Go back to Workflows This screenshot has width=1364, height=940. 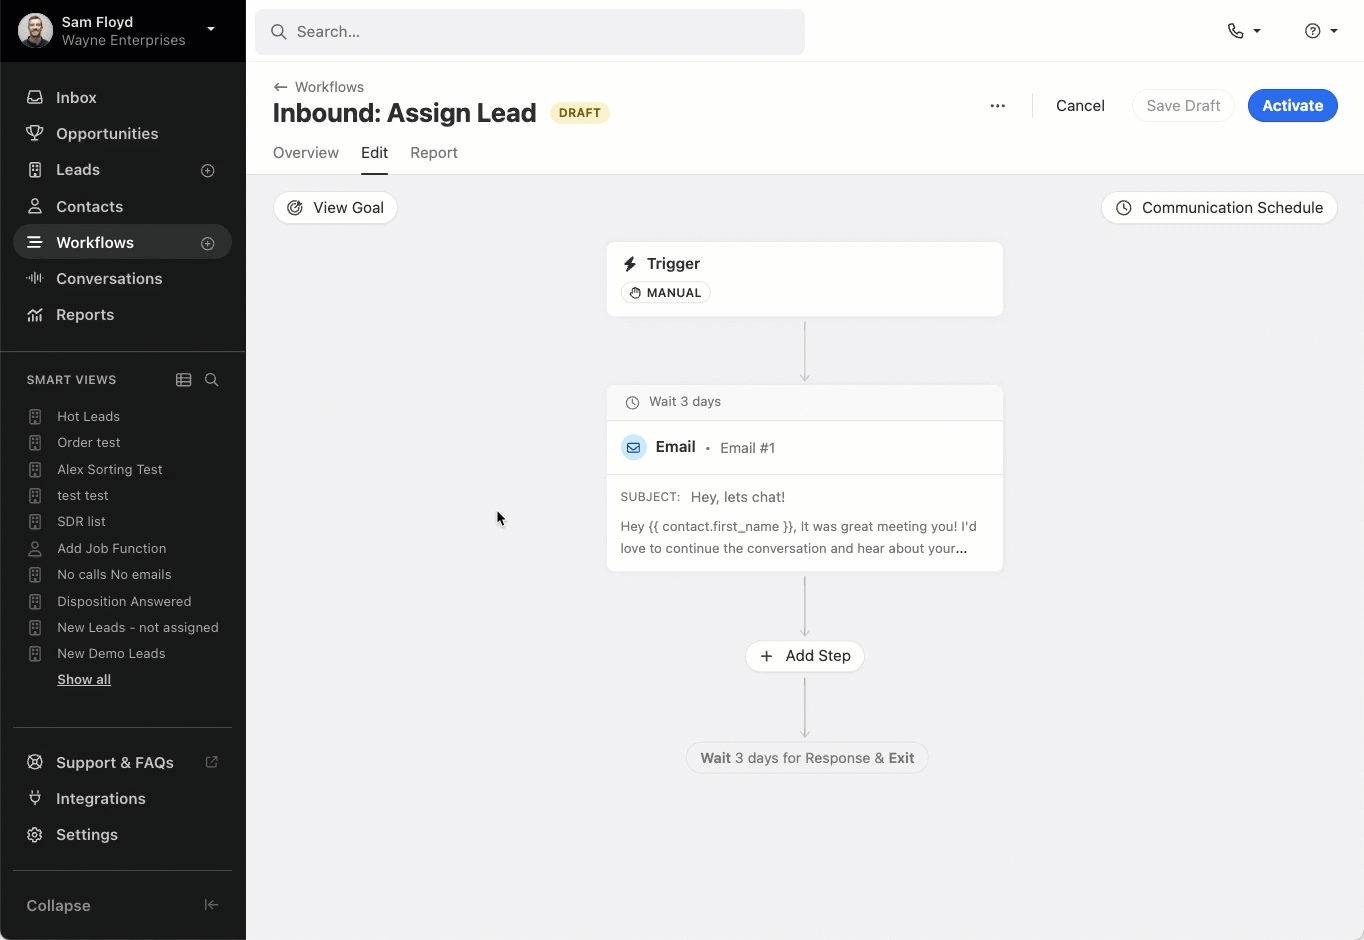click(319, 87)
